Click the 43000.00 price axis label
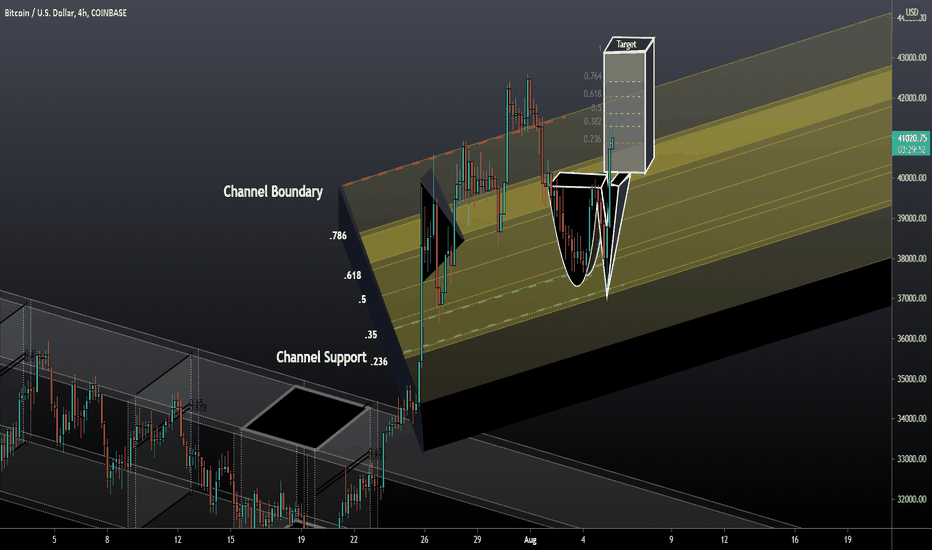This screenshot has height=550, width=932. click(912, 58)
